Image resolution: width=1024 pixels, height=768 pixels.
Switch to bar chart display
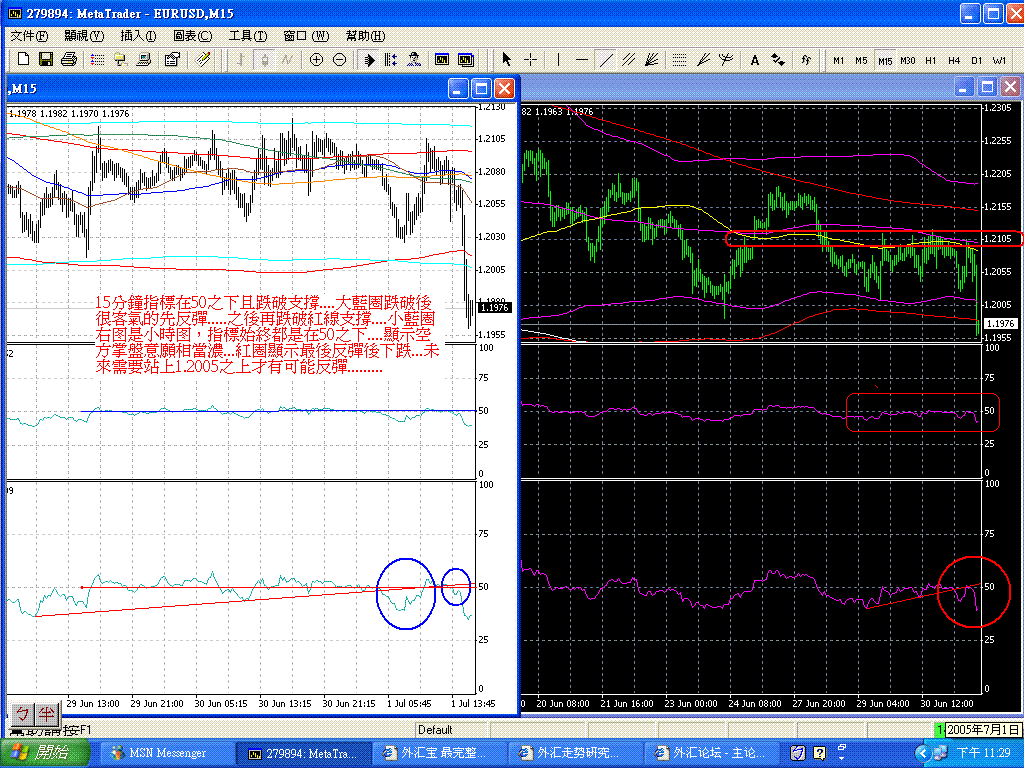[x=240, y=60]
